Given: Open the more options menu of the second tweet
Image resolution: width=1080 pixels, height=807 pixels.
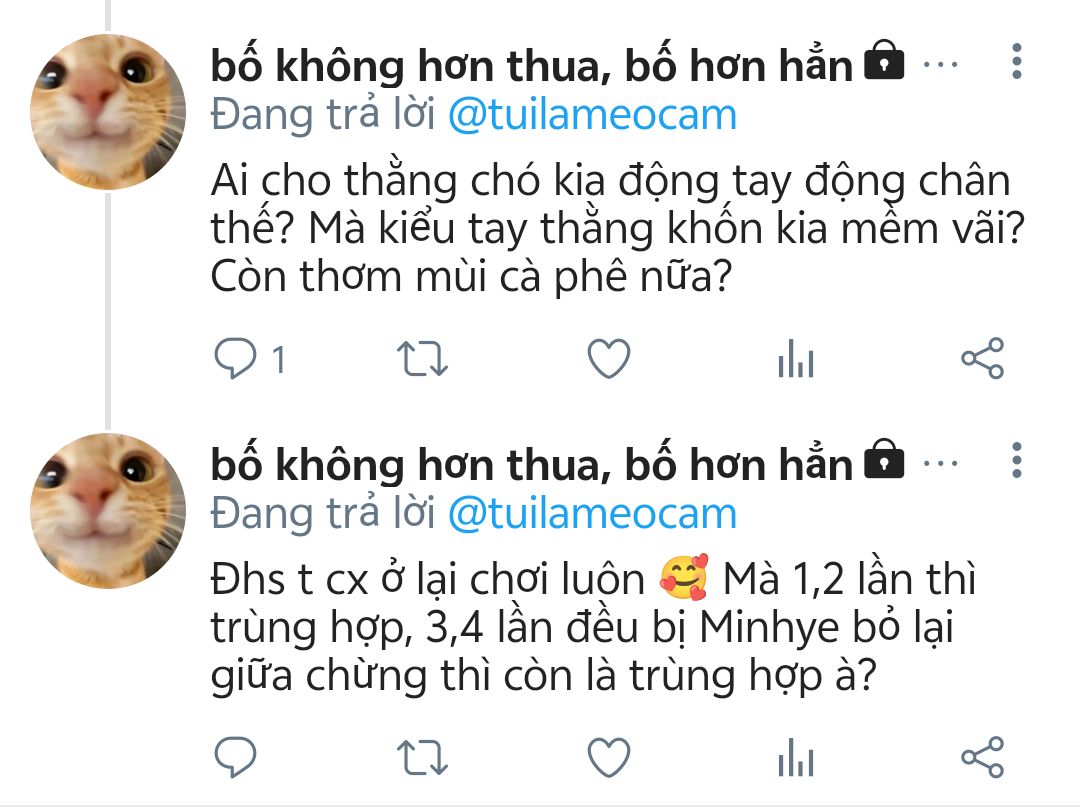Looking at the screenshot, I should pos(1017,460).
